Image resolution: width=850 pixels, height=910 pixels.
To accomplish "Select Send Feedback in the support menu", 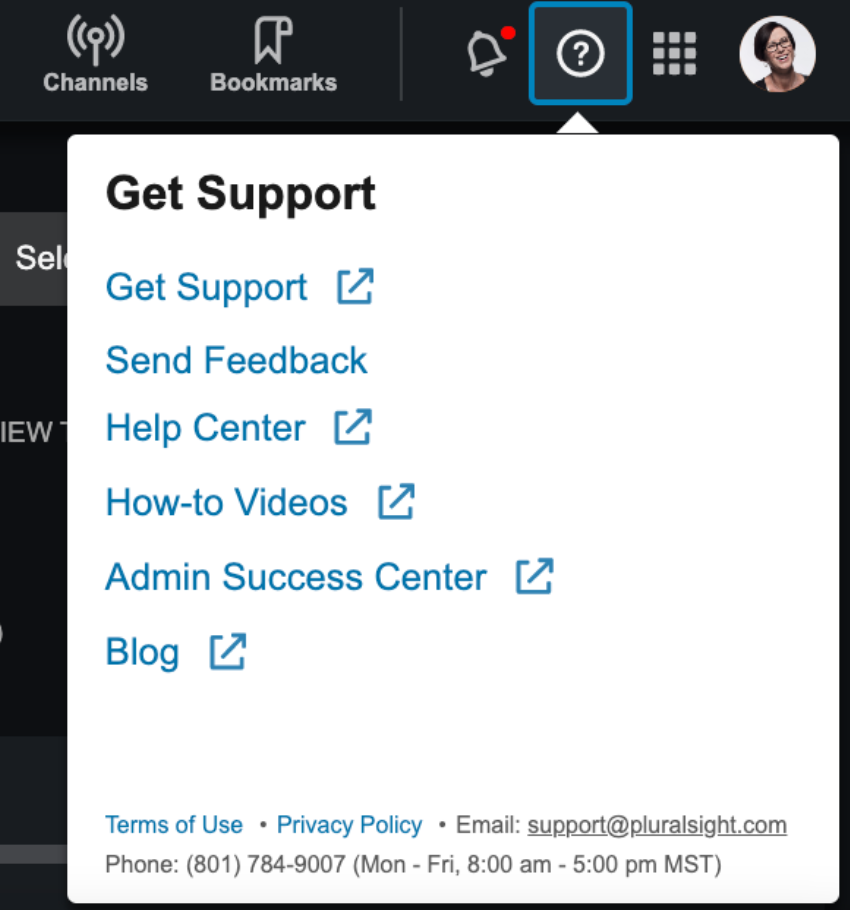I will (x=236, y=360).
